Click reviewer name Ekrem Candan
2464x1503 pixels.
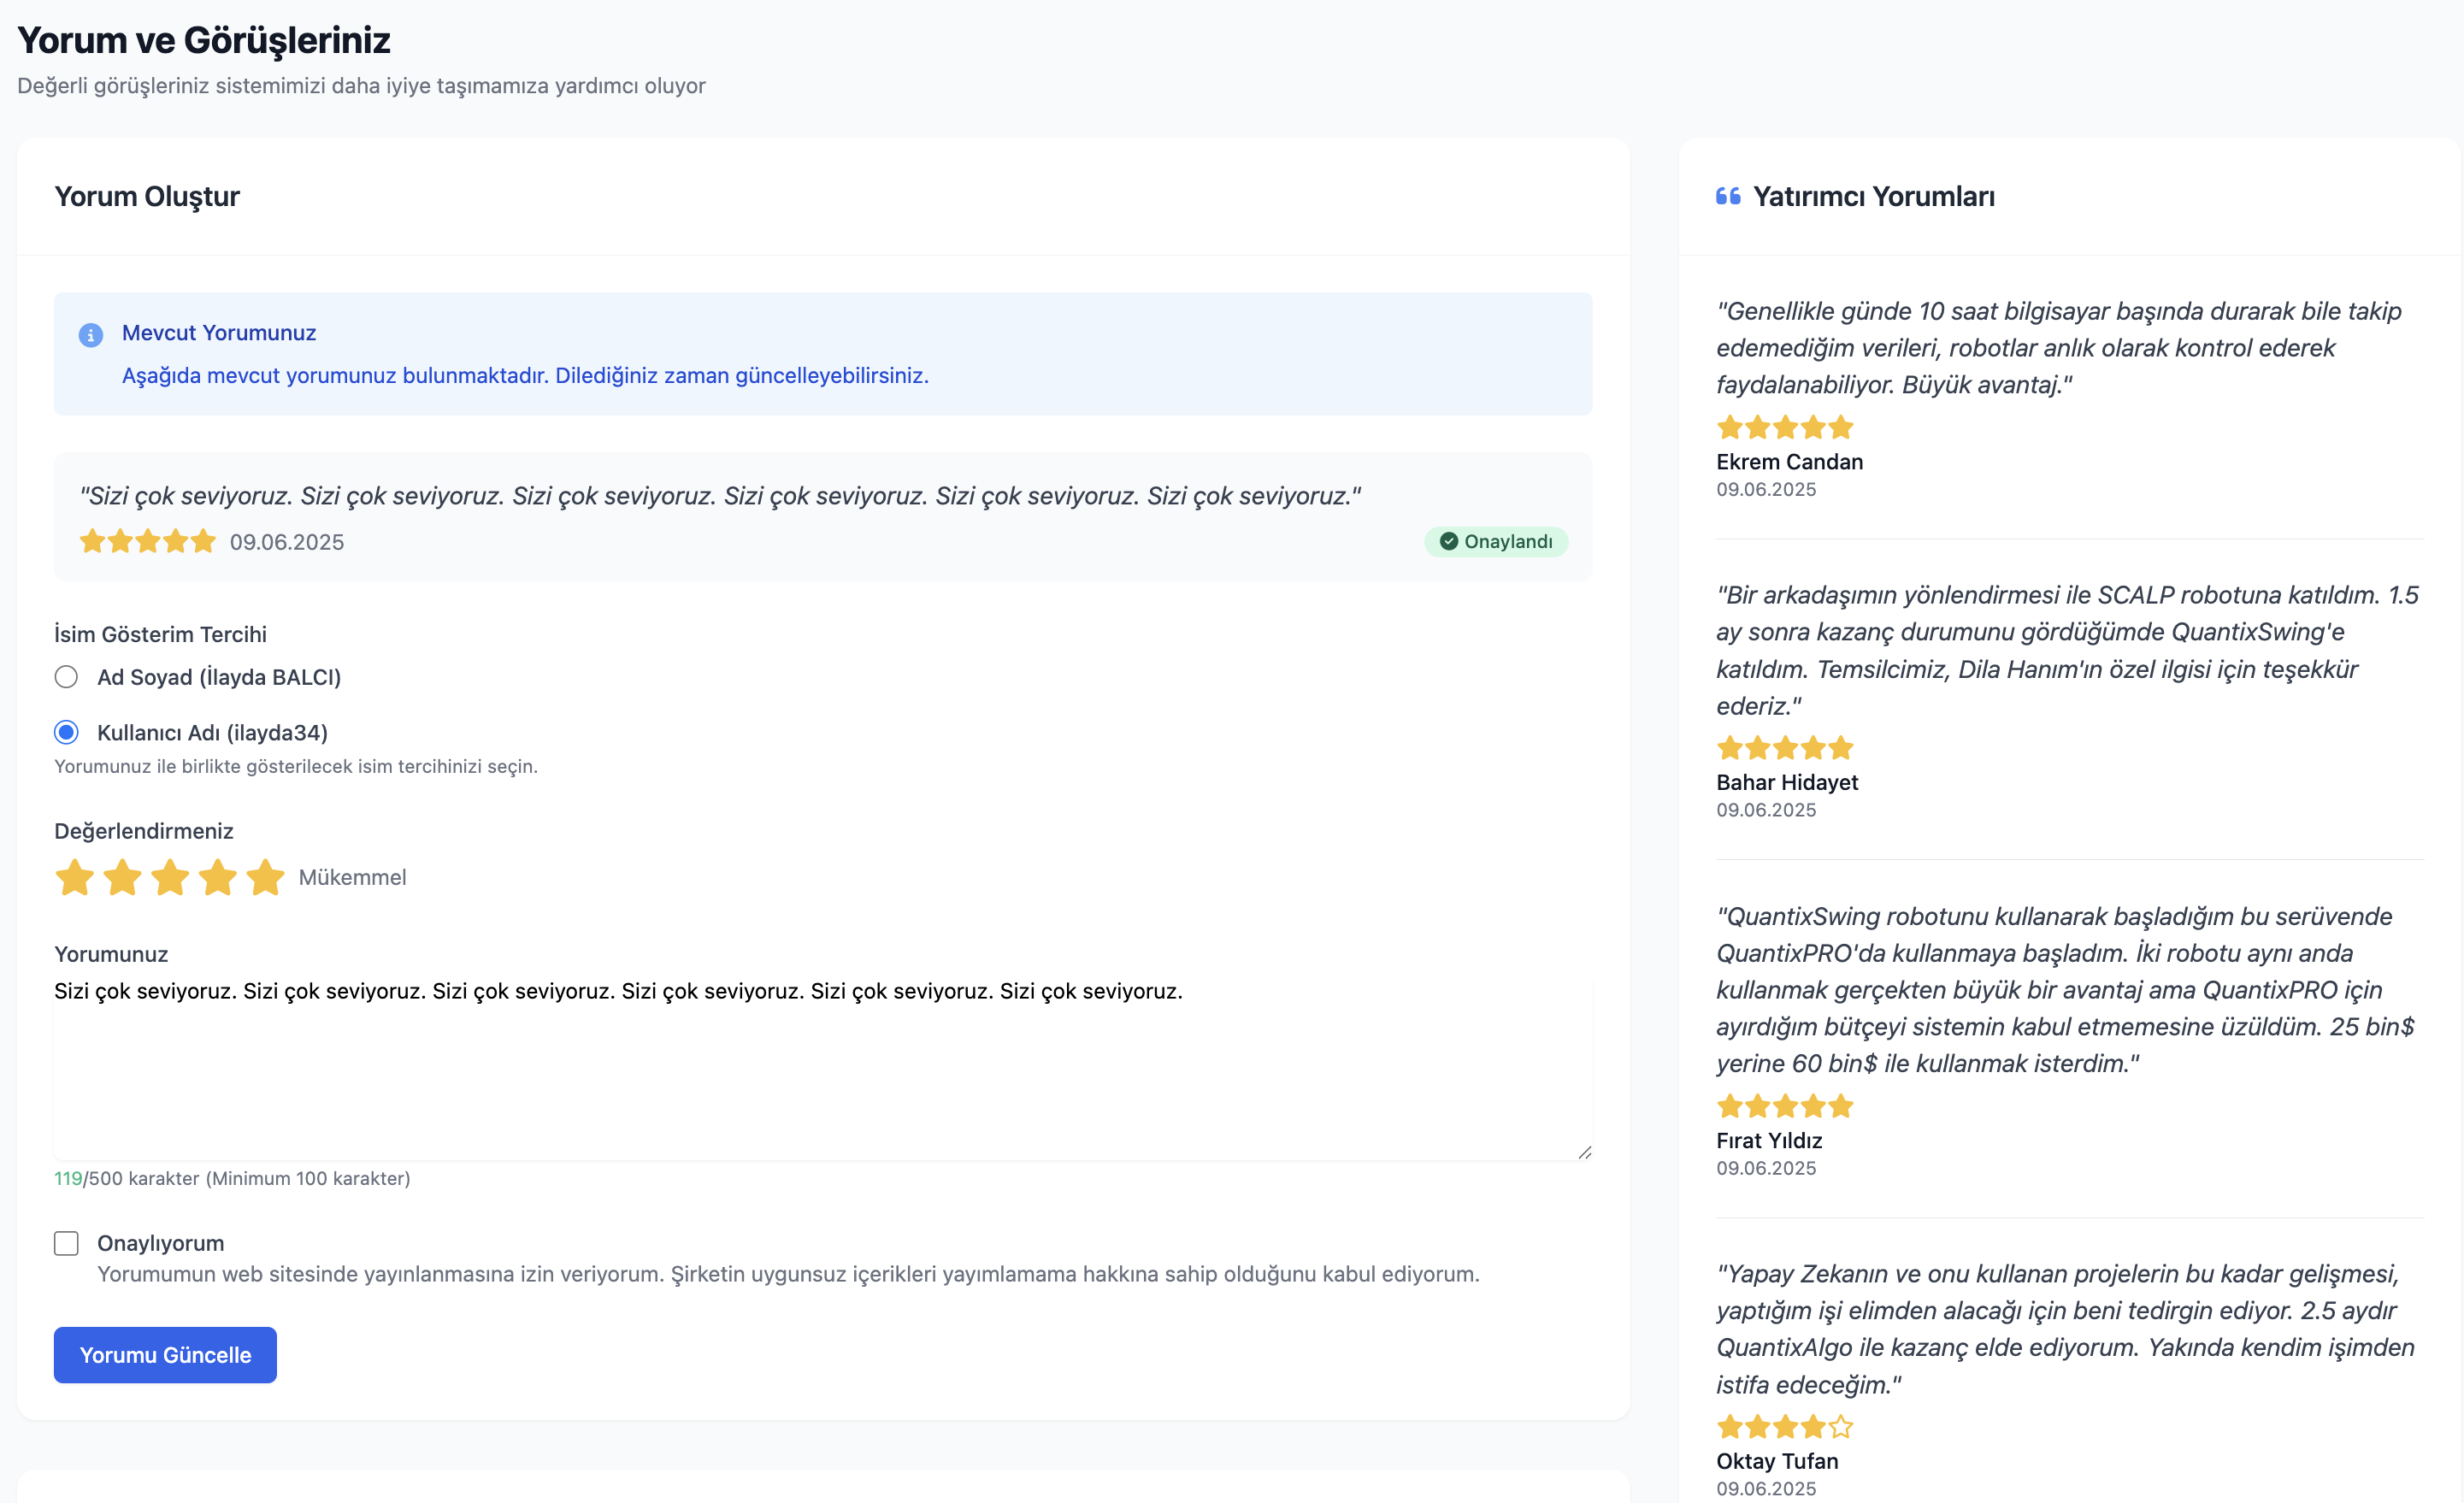(1790, 462)
